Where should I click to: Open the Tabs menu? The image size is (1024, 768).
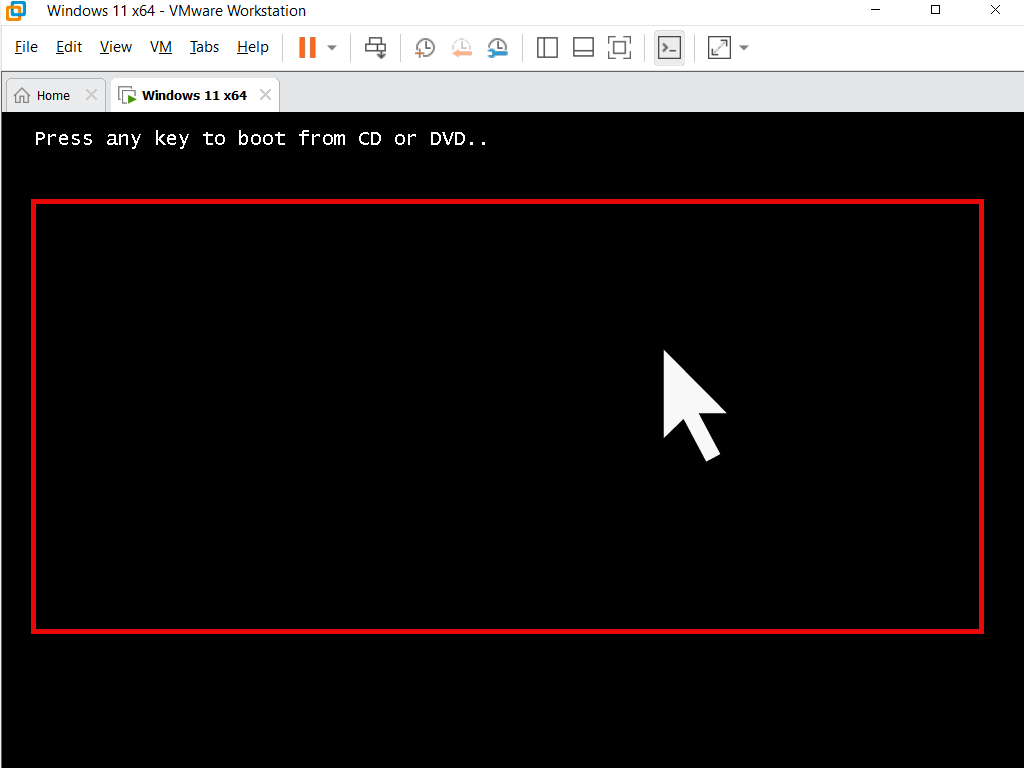[204, 47]
